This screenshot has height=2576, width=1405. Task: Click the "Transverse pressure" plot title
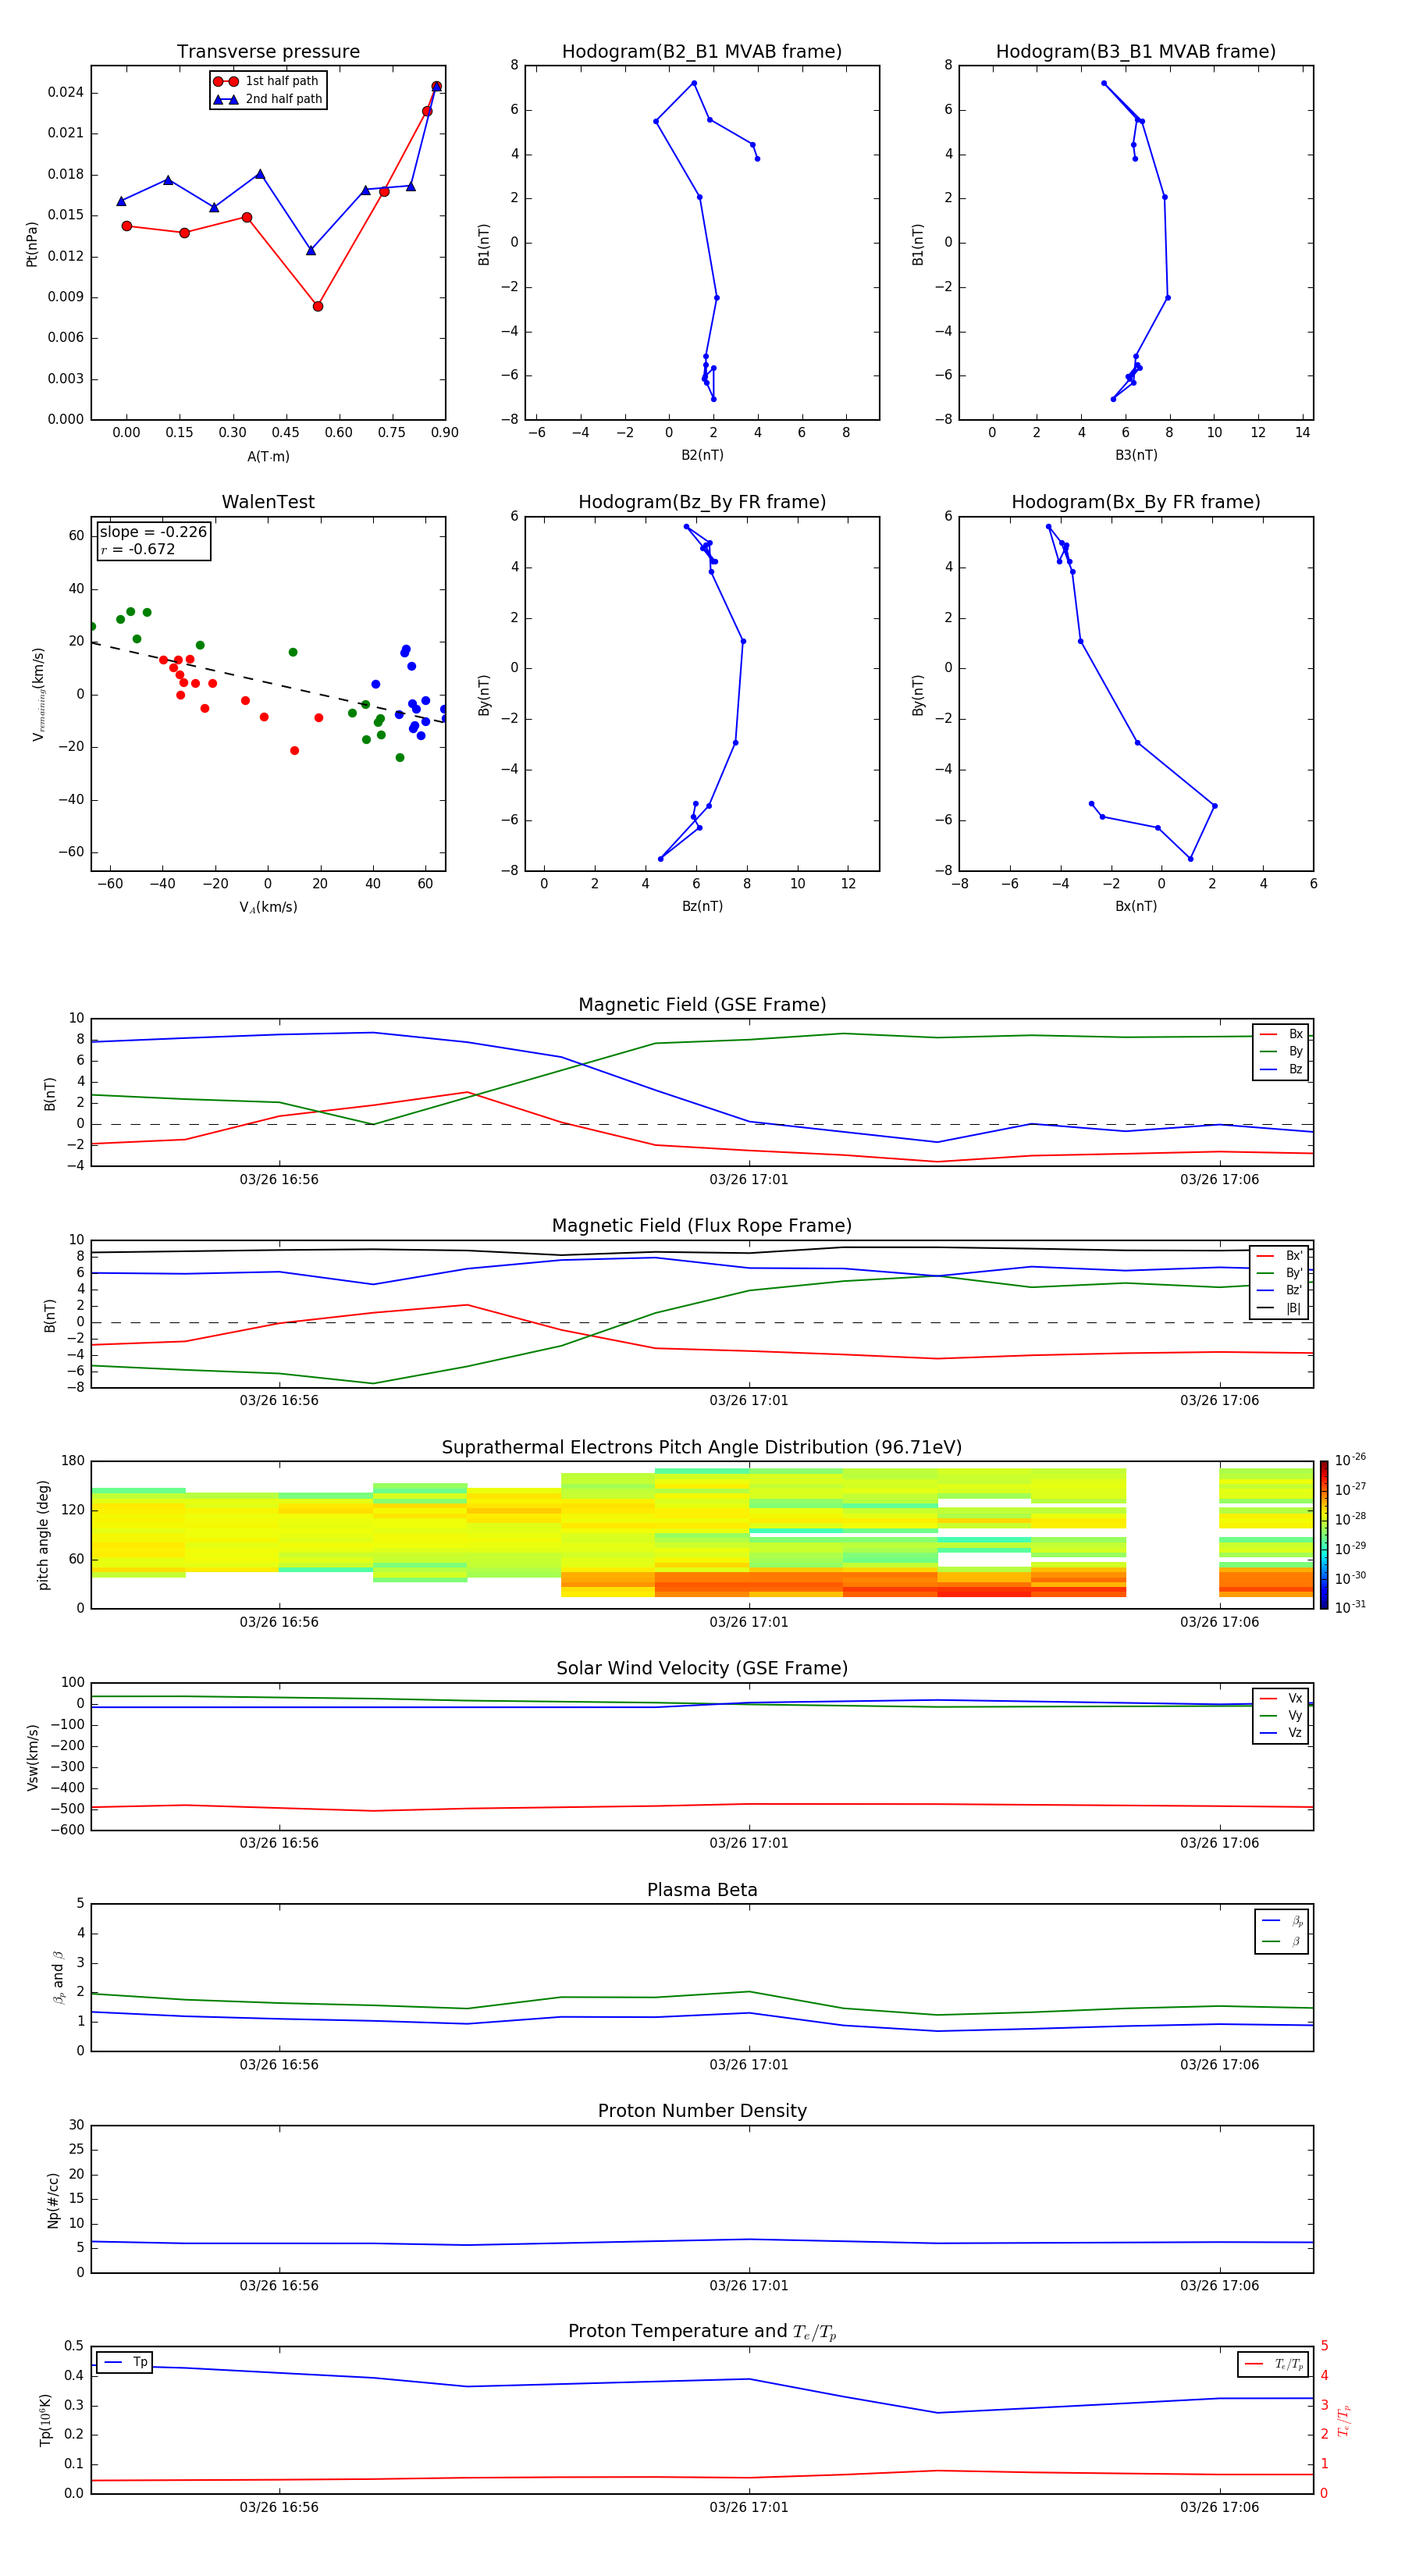[x=268, y=51]
